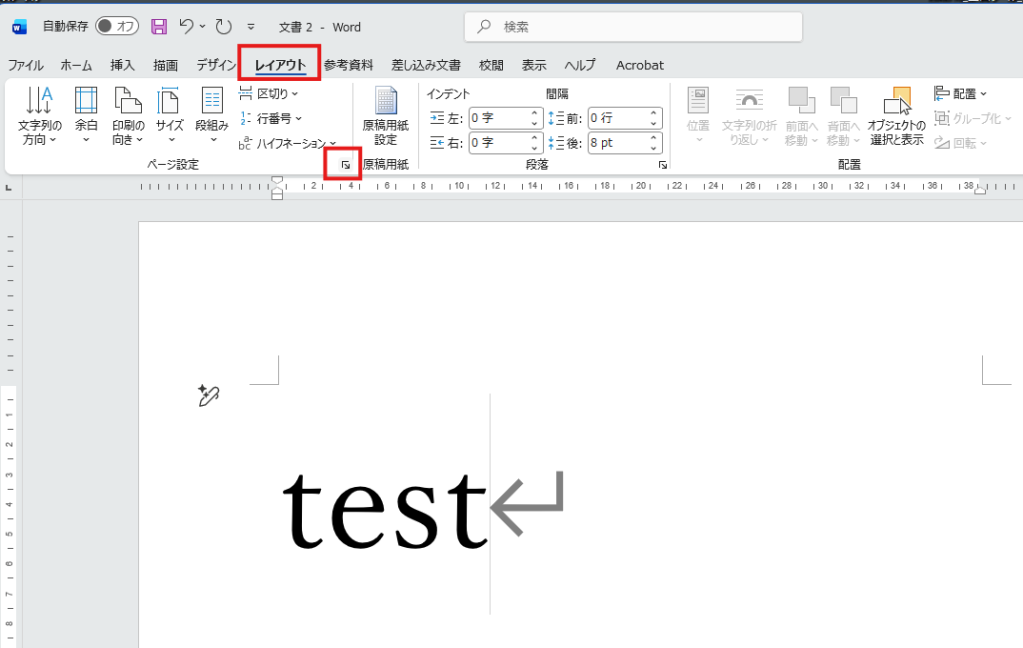Click オブジェクトの選択と表示 button

click(x=895, y=115)
